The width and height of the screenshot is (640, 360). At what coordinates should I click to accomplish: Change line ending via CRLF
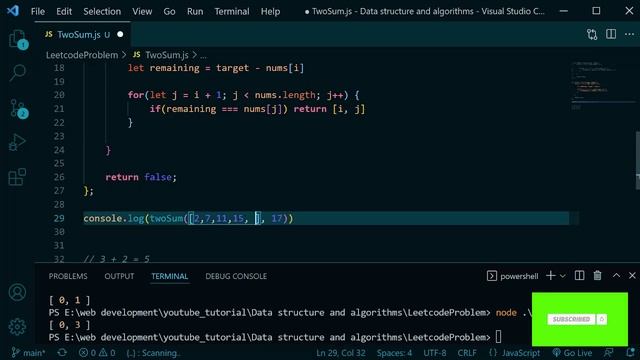pos(467,353)
